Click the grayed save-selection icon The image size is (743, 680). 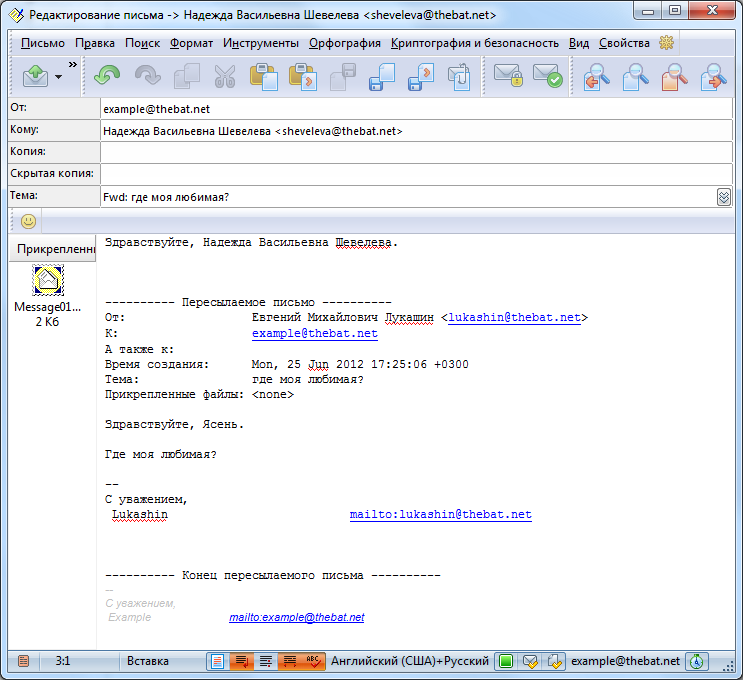pyautogui.click(x=343, y=76)
